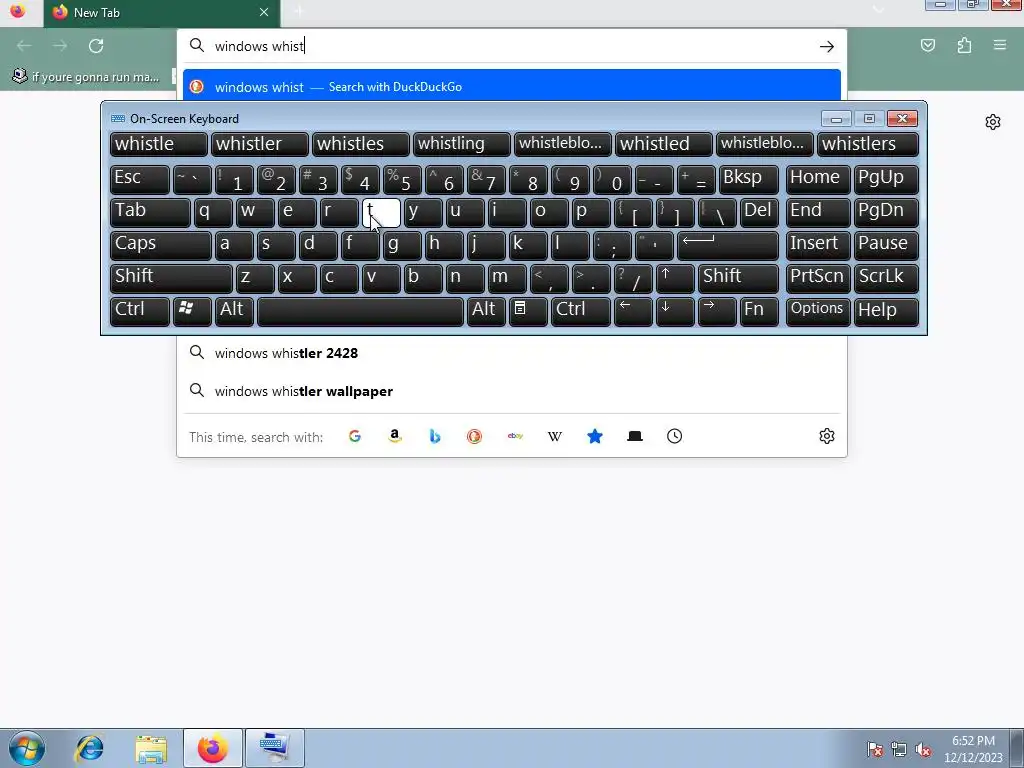The height and width of the screenshot is (768, 1024).
Task: Search open tabs icon
Action: point(635,436)
